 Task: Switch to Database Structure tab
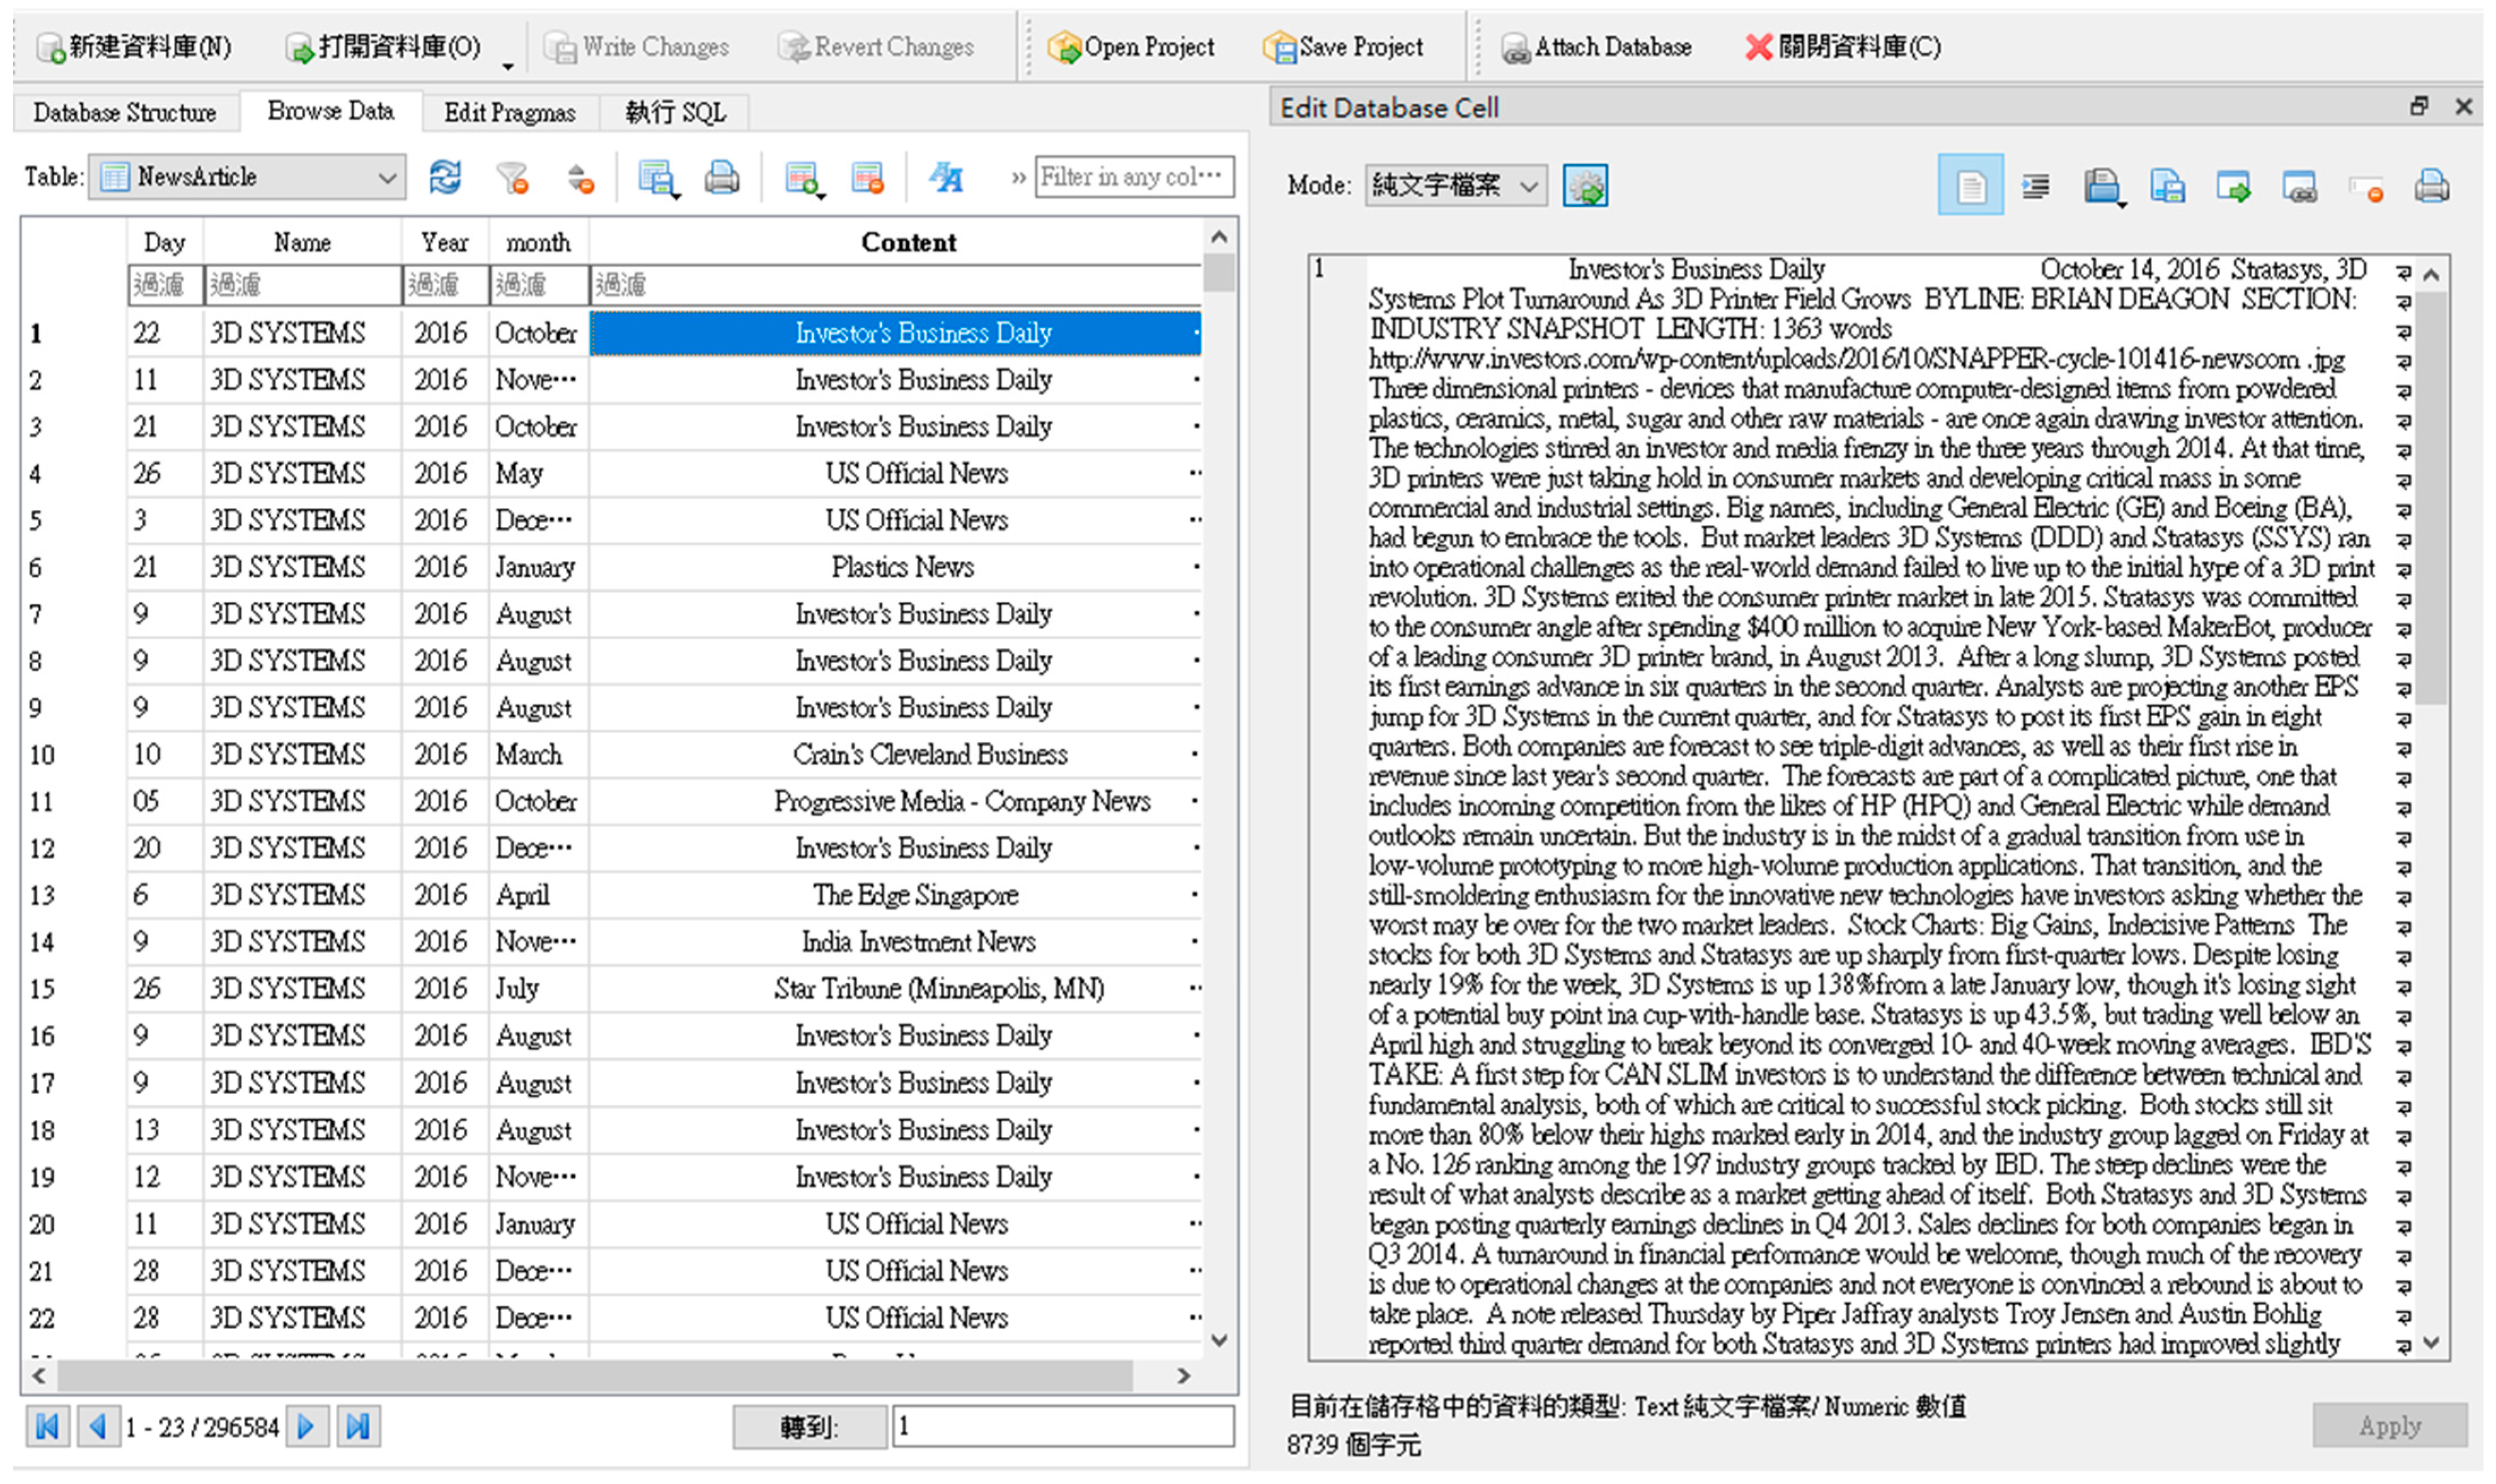pos(125,112)
